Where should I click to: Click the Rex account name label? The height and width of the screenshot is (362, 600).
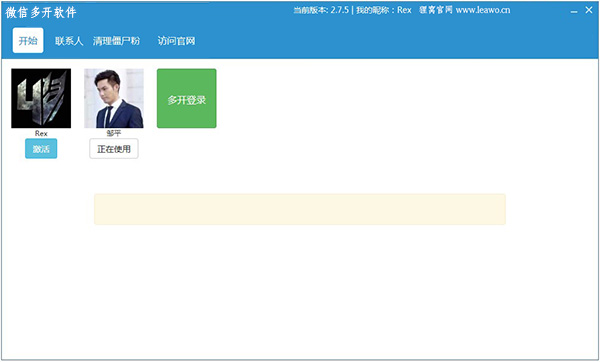click(x=41, y=133)
